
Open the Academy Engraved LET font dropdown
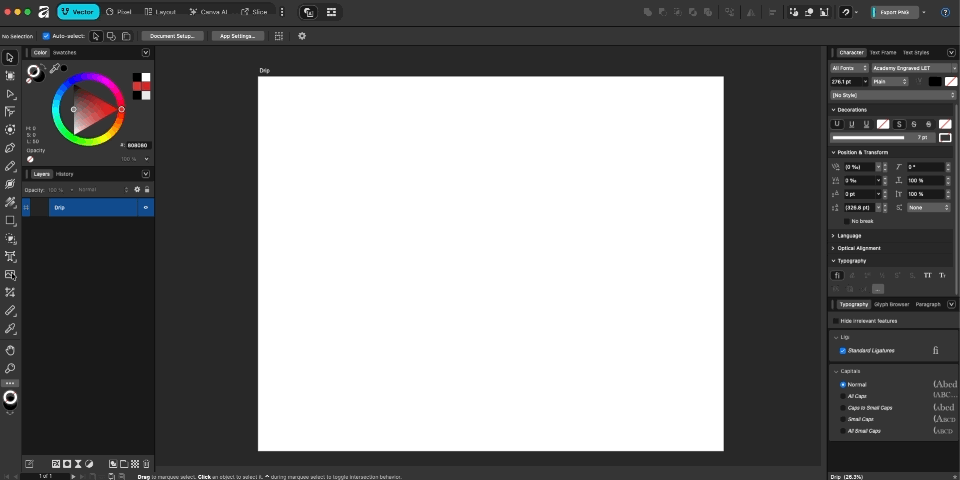point(913,68)
